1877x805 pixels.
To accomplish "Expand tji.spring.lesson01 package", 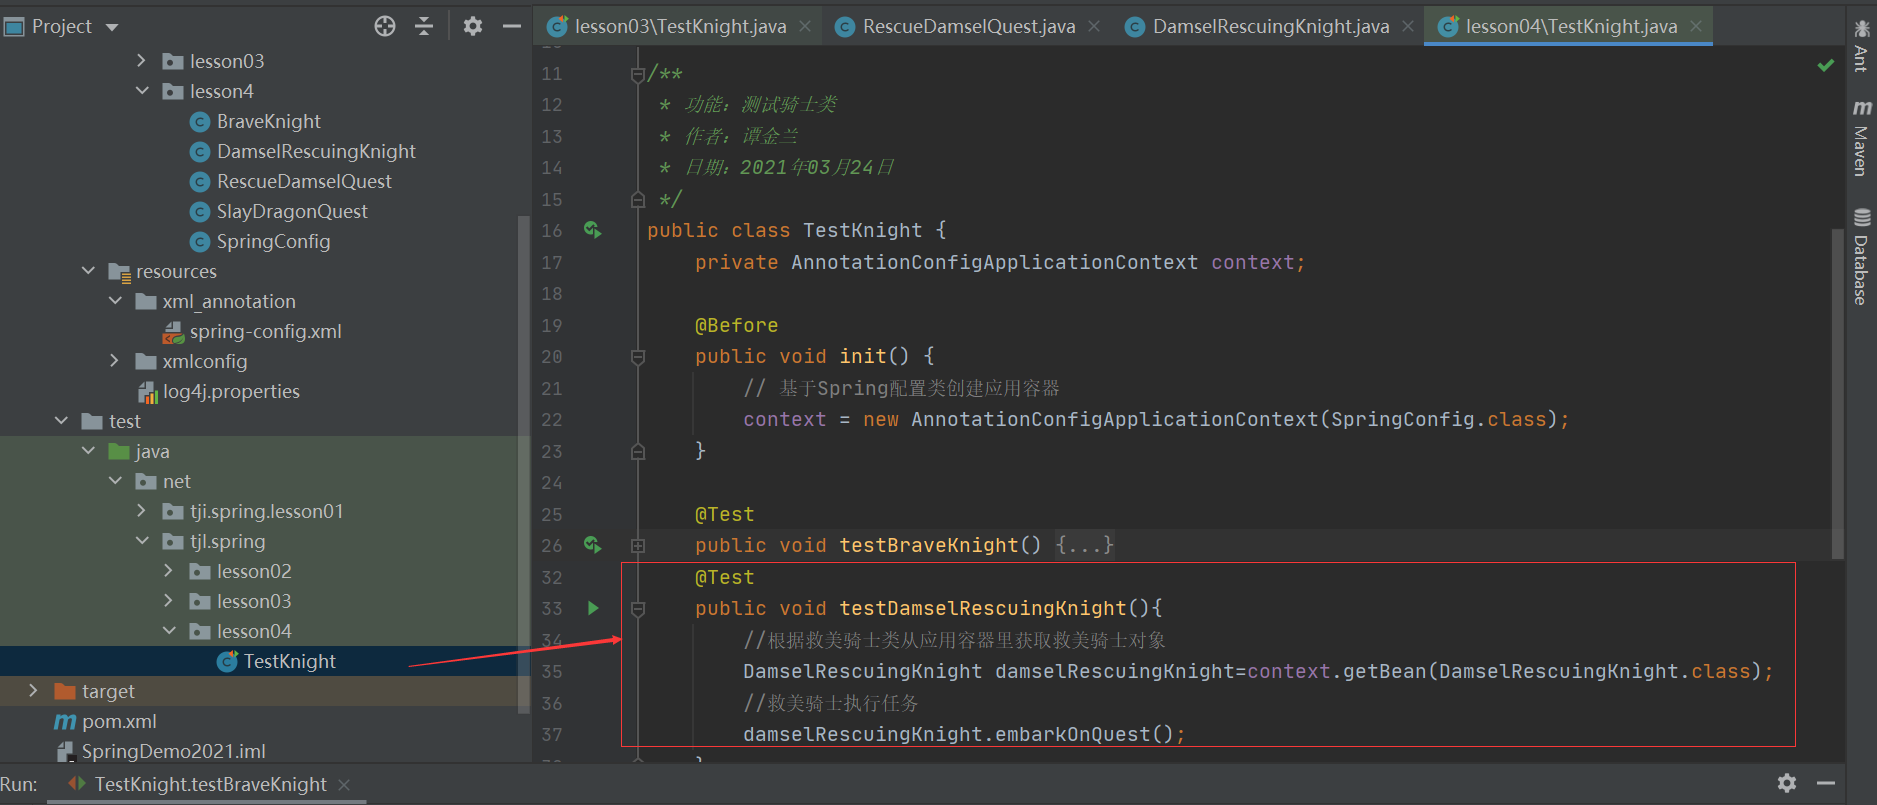I will (x=142, y=511).
